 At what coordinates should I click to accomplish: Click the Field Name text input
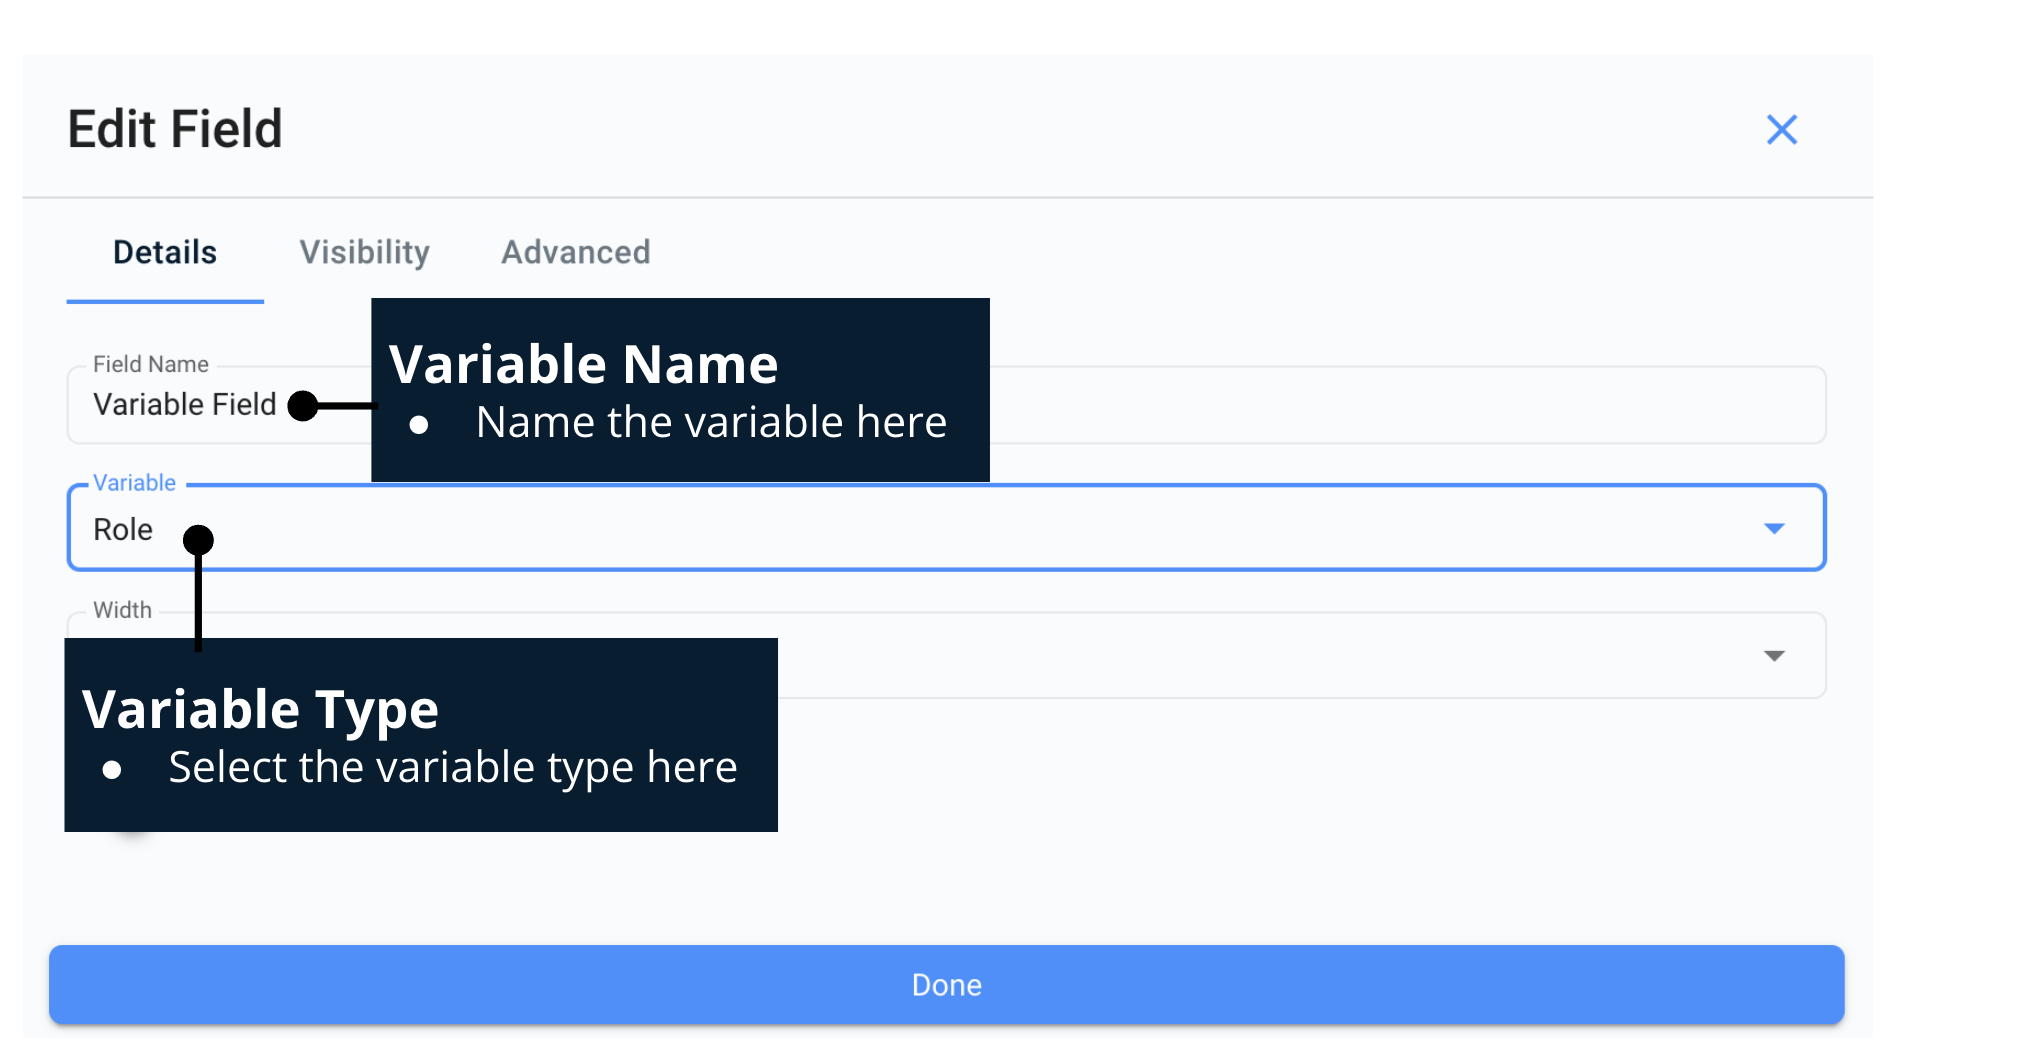coord(1400,405)
